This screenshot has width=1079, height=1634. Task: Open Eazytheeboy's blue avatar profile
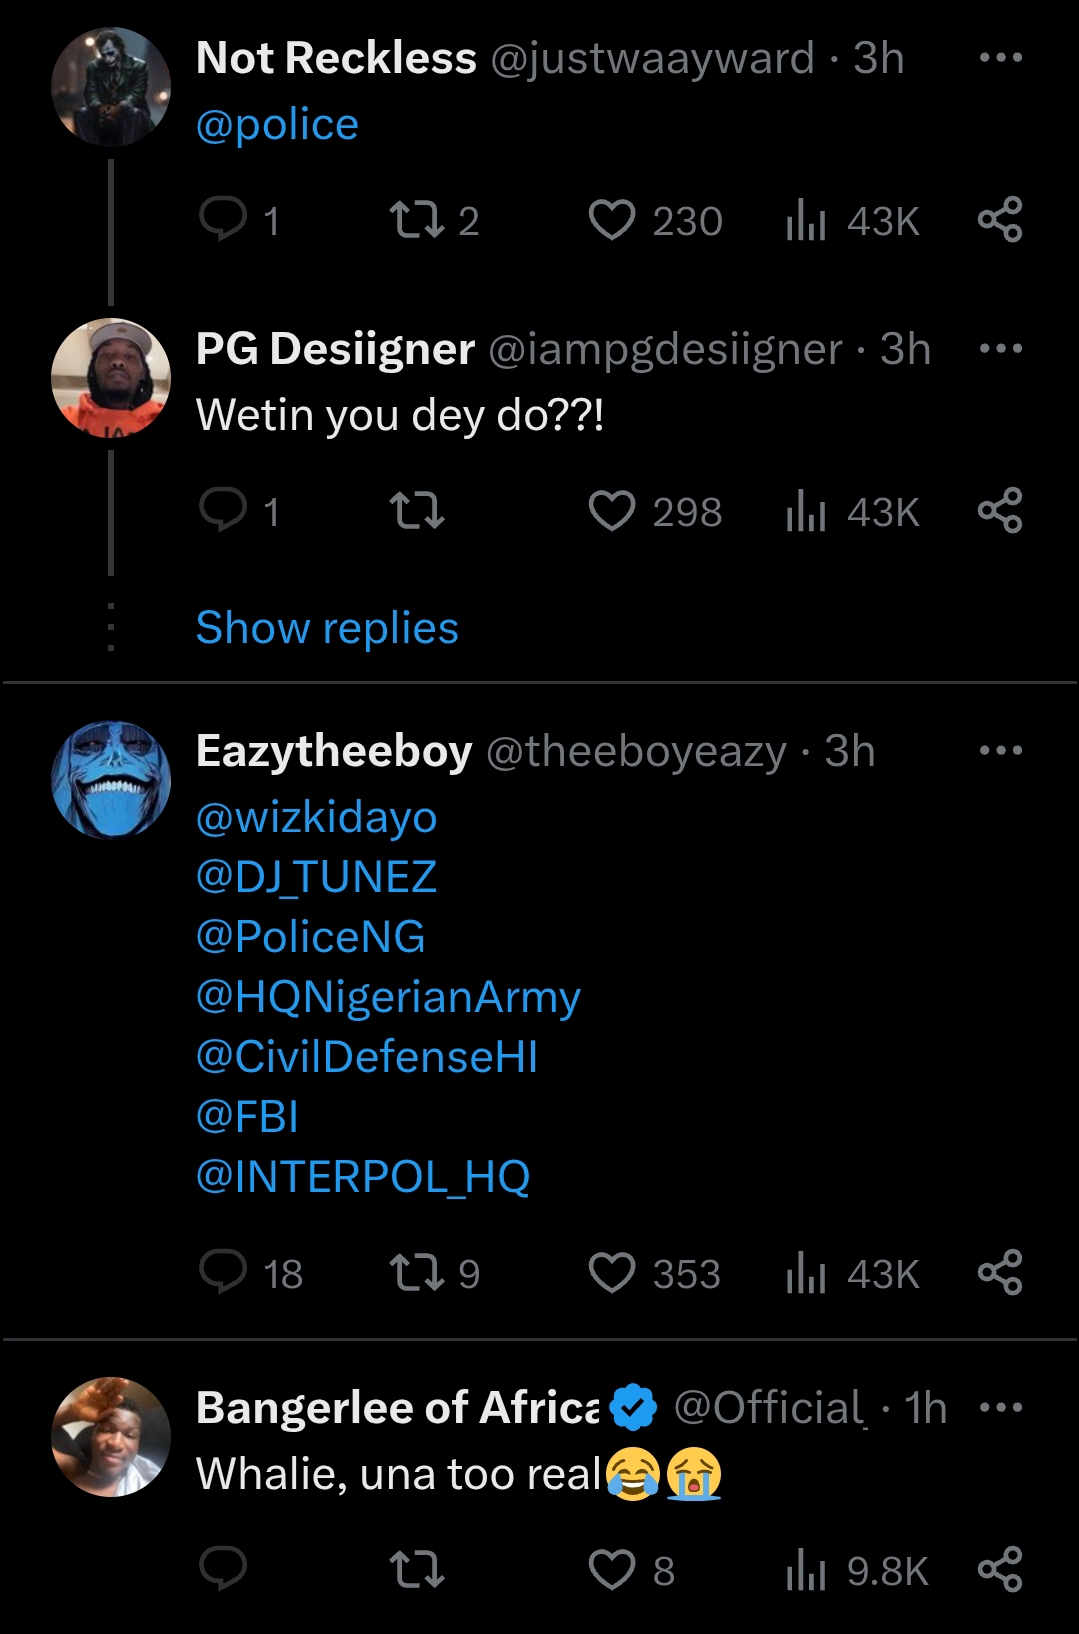pyautogui.click(x=111, y=780)
